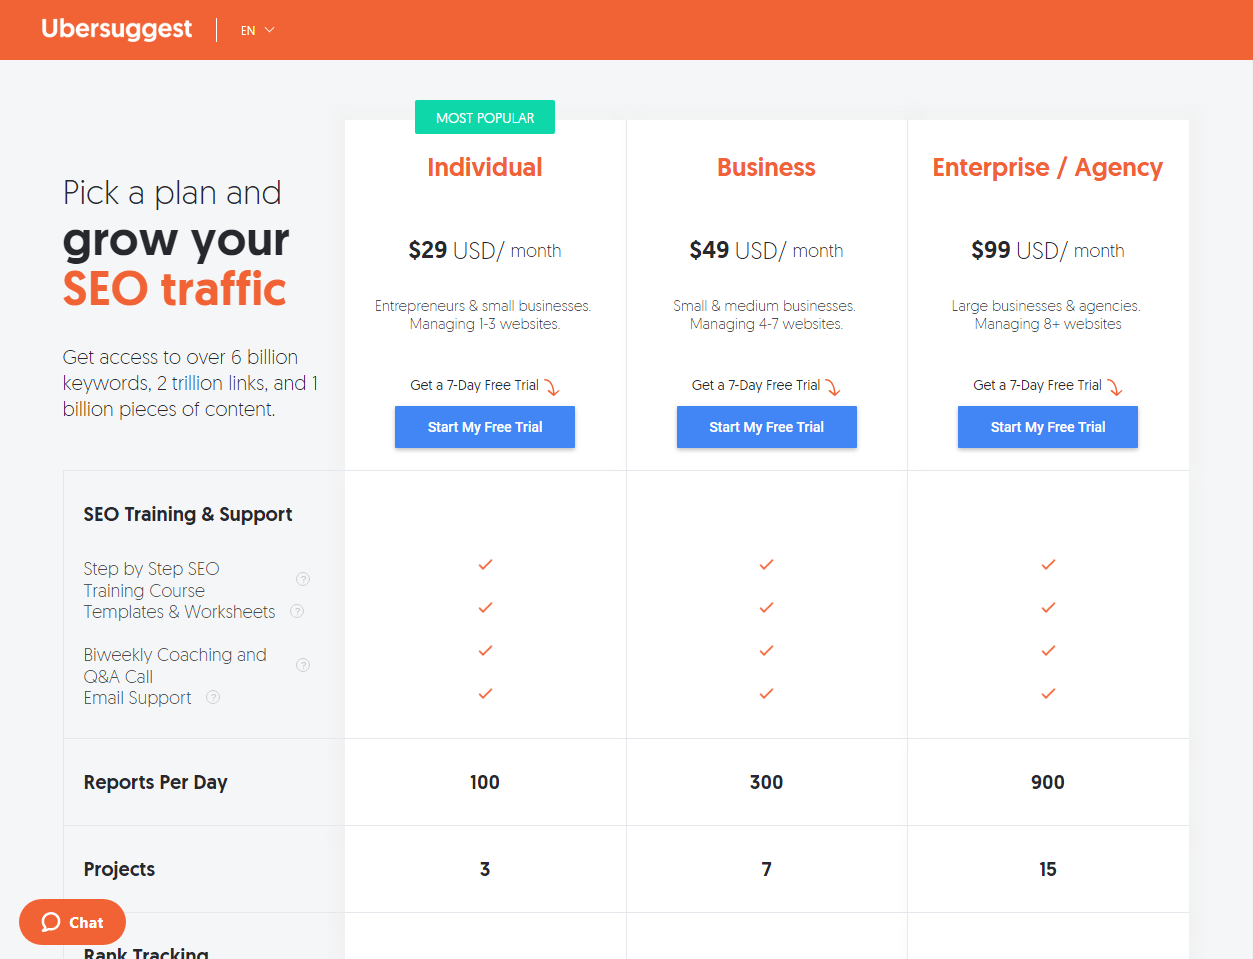1253x959 pixels.
Task: Click the Templates & Worksheets feature label
Action: point(179,612)
